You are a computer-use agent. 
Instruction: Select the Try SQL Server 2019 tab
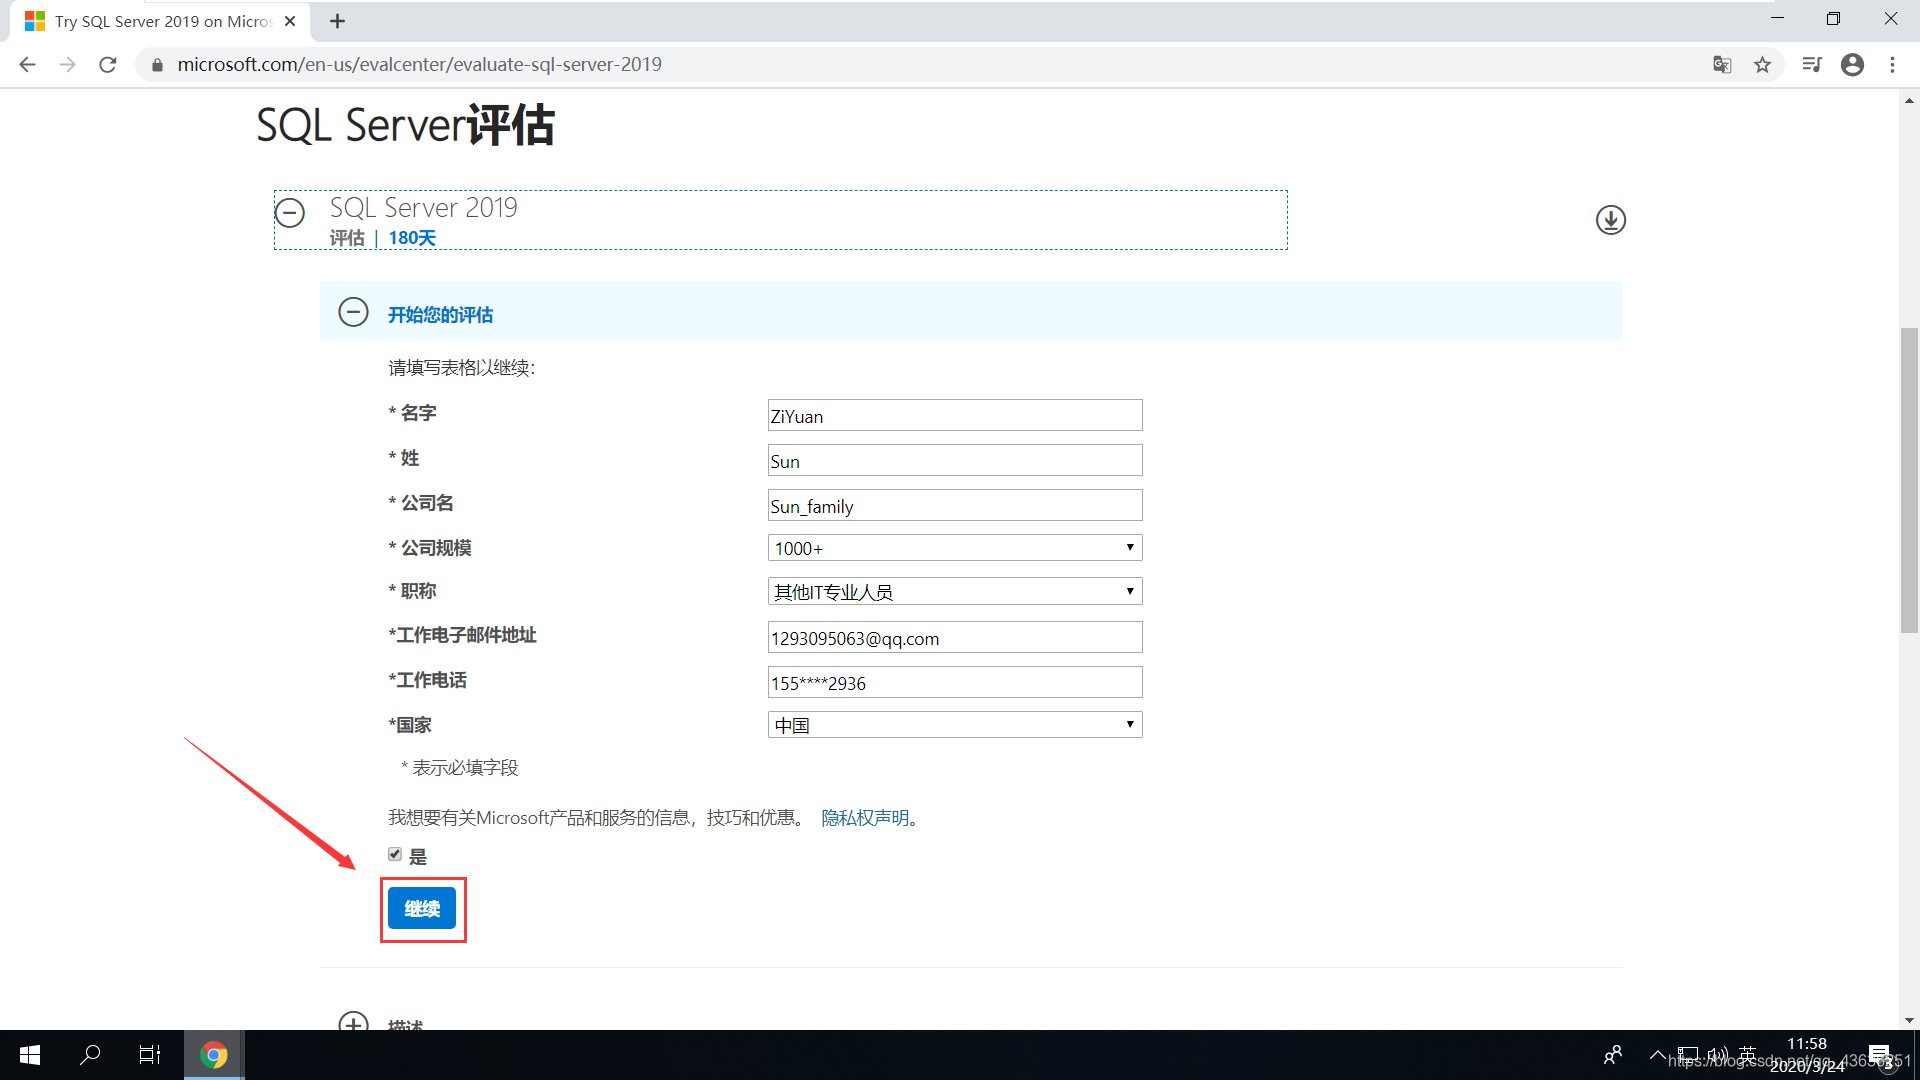coord(160,21)
